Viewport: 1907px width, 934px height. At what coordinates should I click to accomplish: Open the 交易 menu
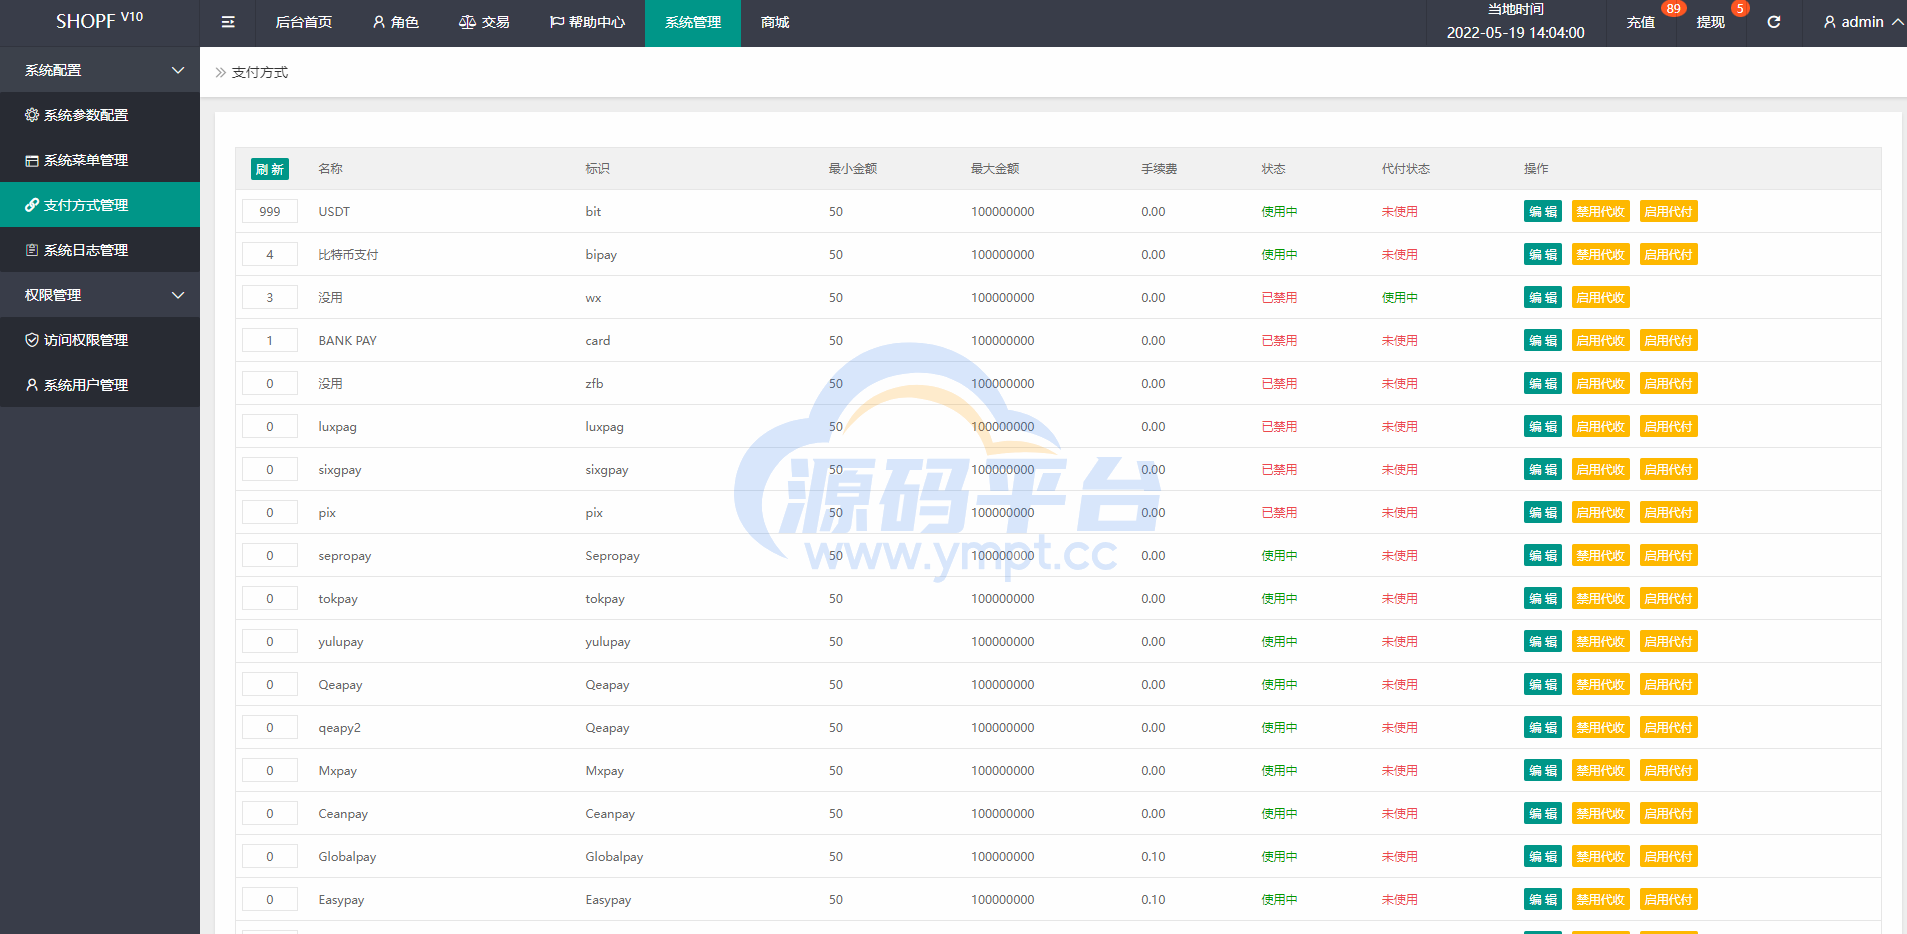(x=484, y=22)
